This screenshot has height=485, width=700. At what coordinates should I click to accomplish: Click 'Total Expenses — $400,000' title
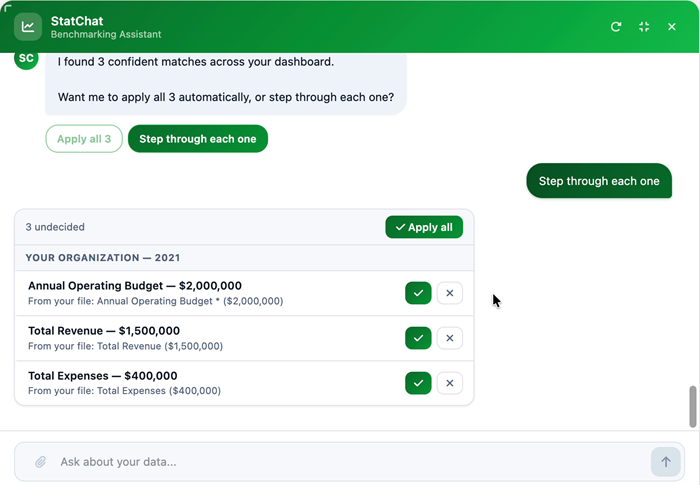(103, 376)
